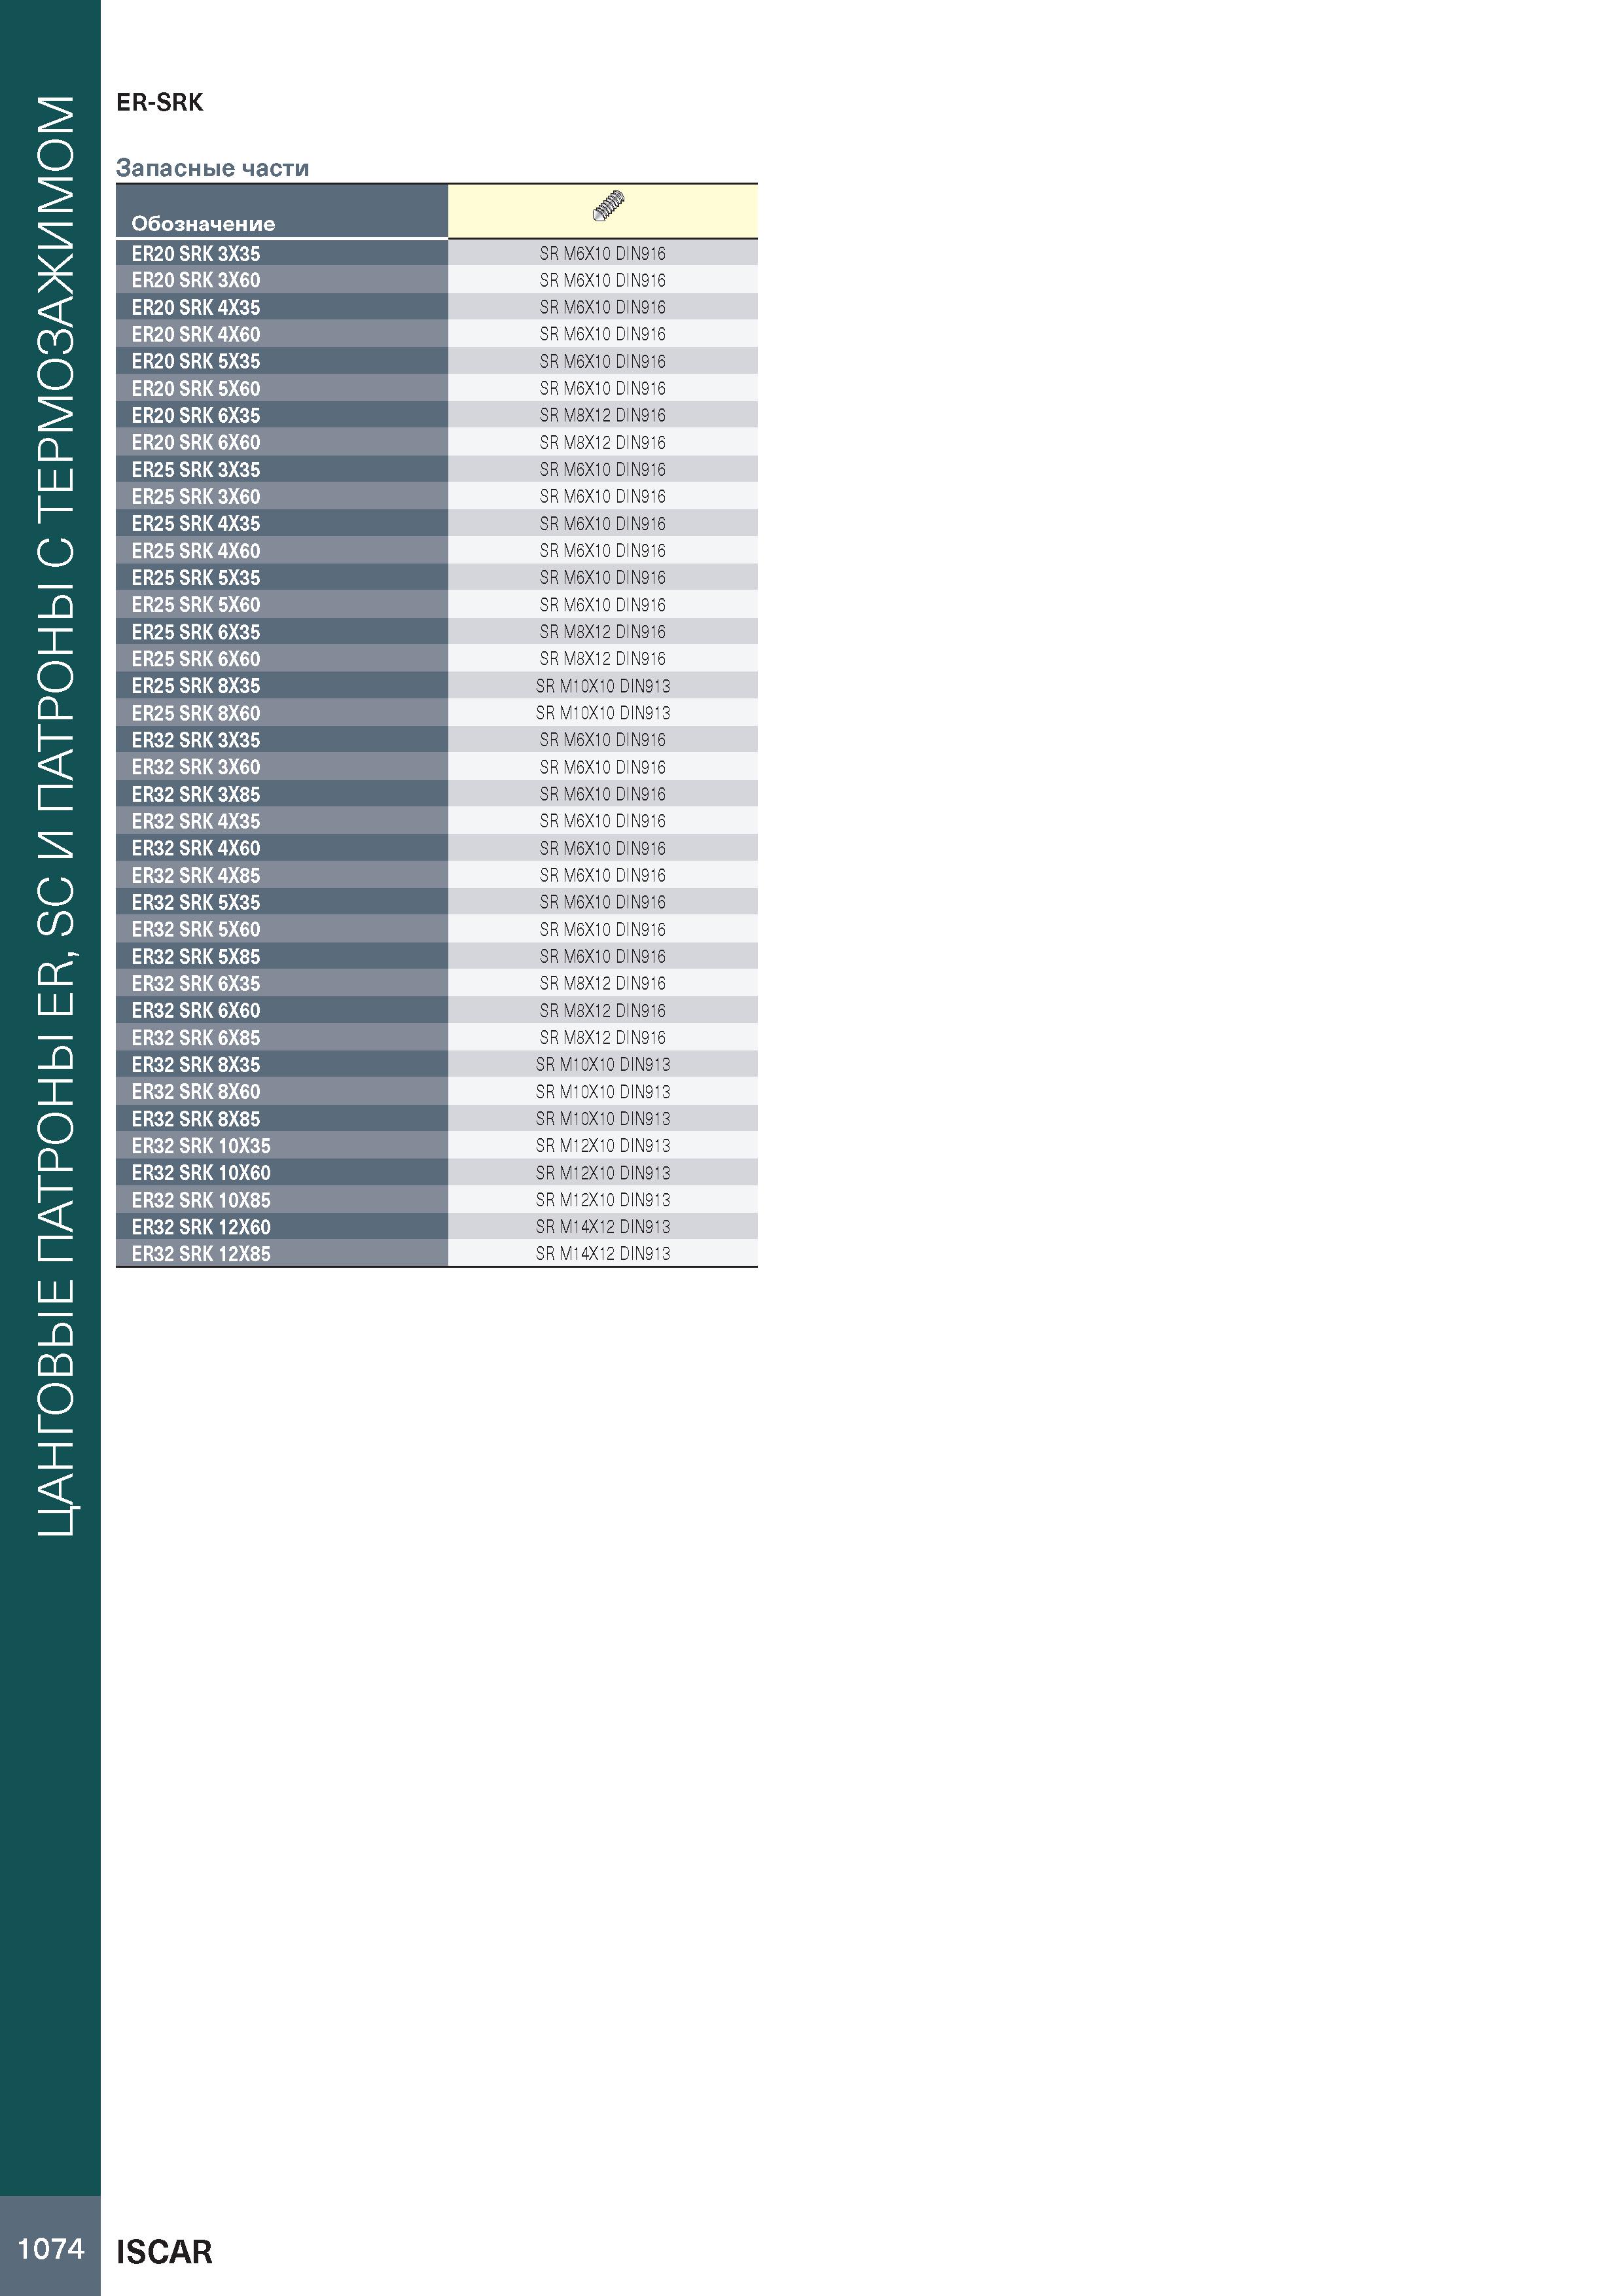Click the ER20 SRK 6X60 row label

click(196, 443)
